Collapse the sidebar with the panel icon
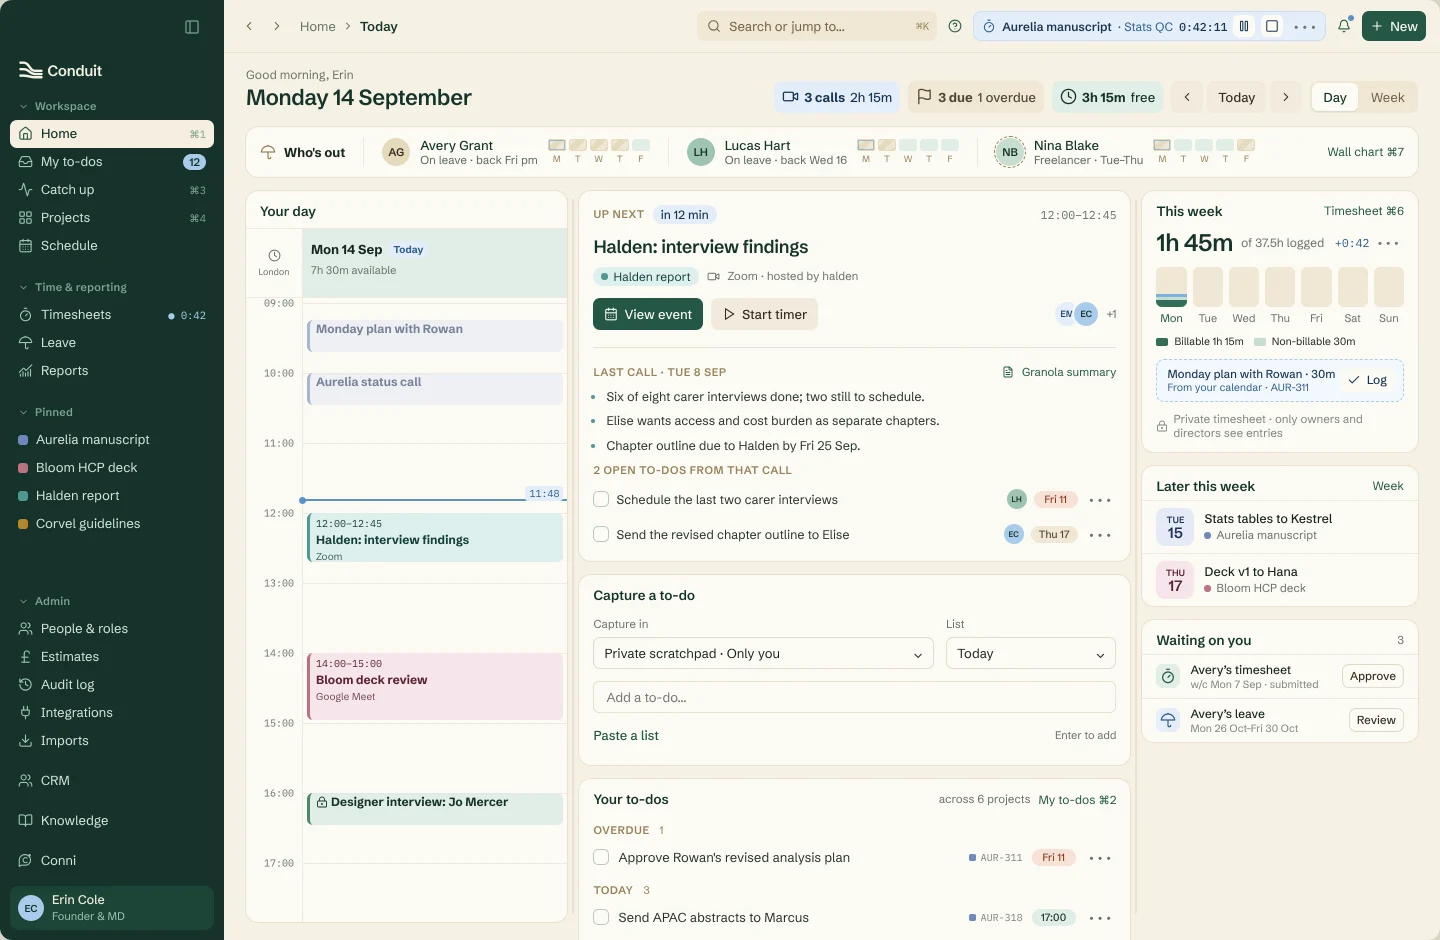1440x940 pixels. [x=192, y=27]
